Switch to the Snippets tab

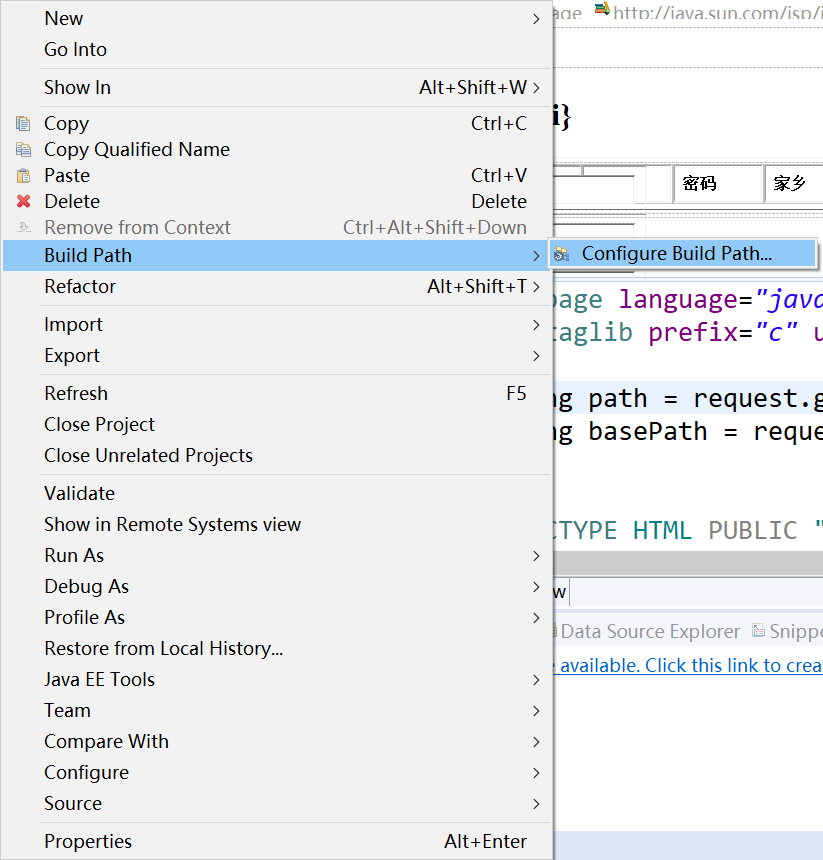(x=788, y=632)
